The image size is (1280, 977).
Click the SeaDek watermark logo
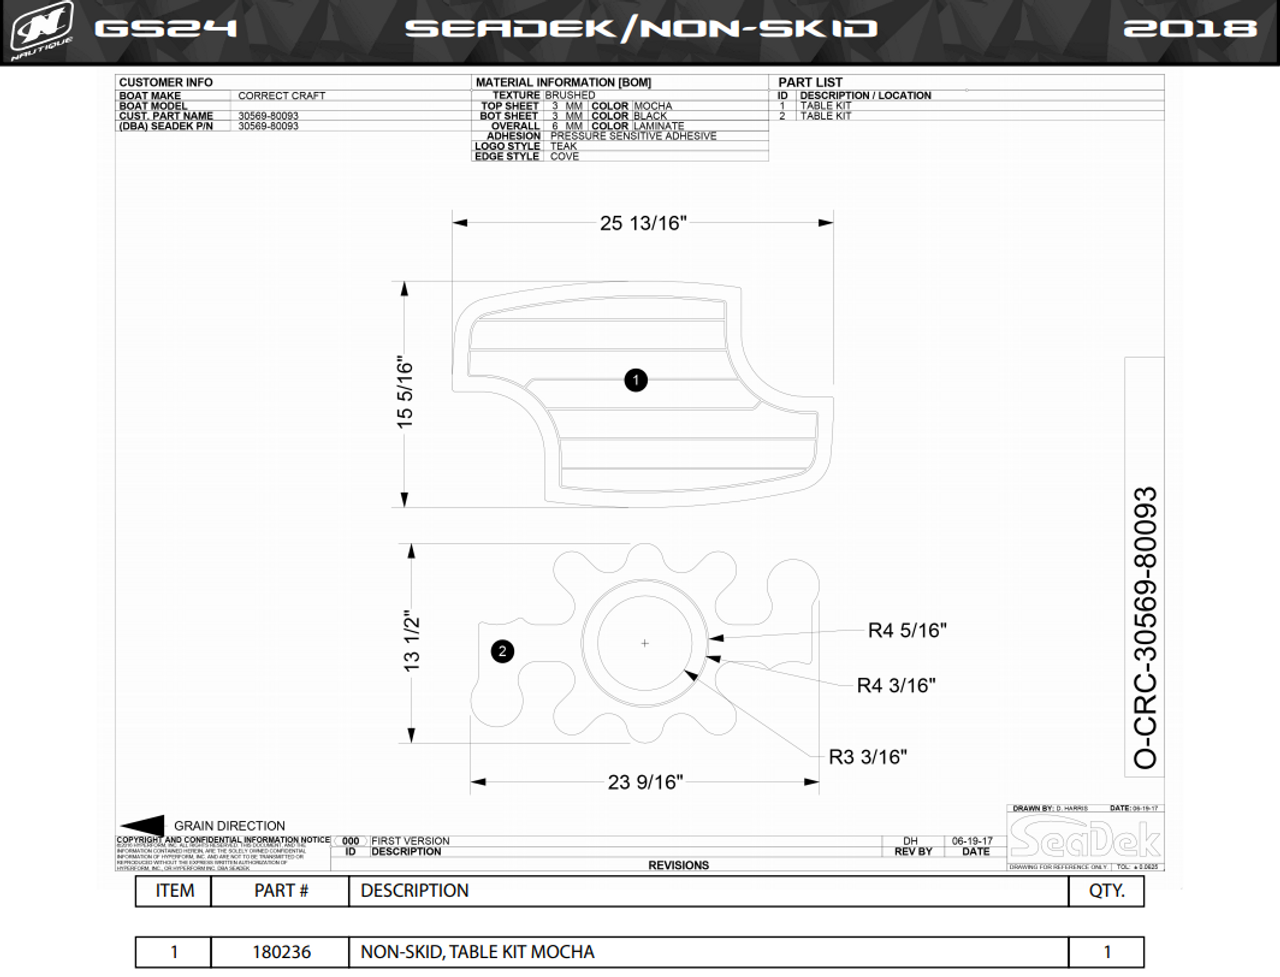pyautogui.click(x=1085, y=840)
